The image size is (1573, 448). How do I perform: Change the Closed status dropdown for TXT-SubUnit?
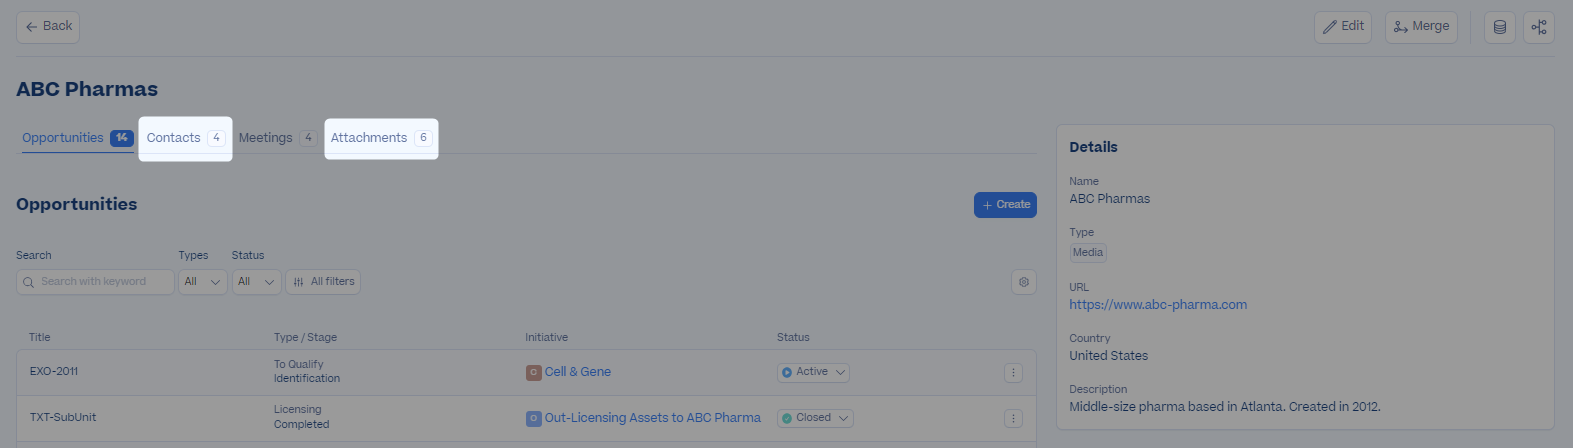[x=815, y=418]
